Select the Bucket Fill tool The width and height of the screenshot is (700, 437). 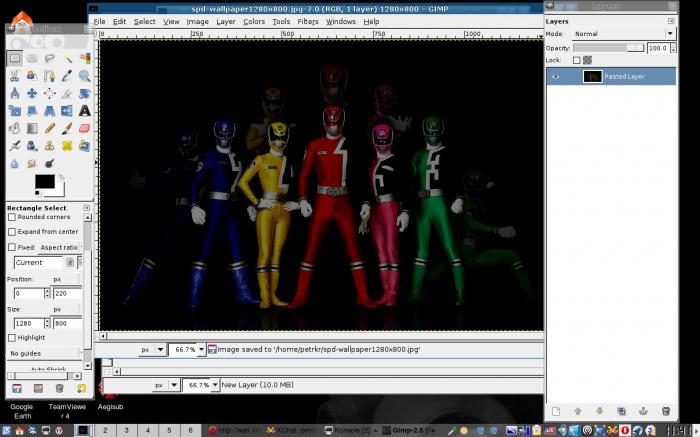point(15,128)
